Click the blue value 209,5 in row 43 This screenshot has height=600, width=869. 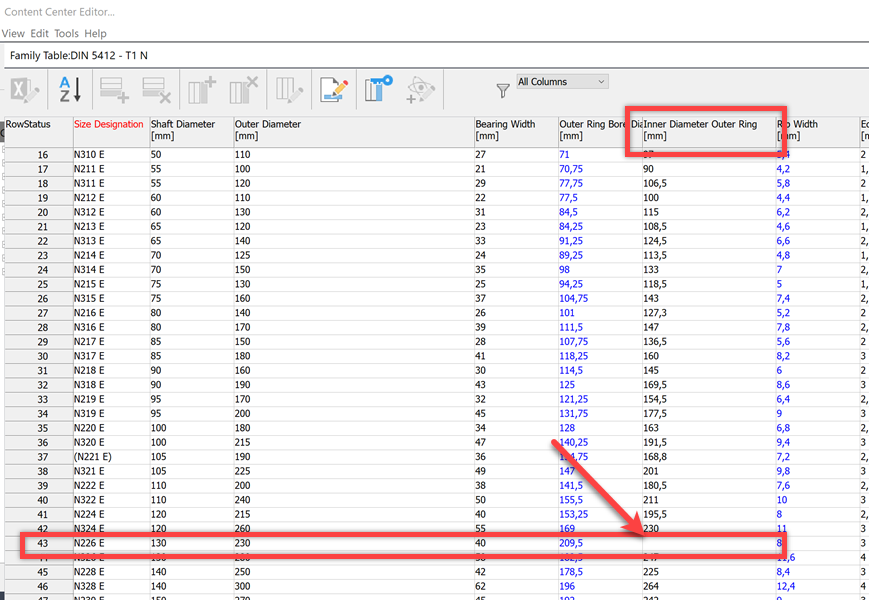click(569, 543)
